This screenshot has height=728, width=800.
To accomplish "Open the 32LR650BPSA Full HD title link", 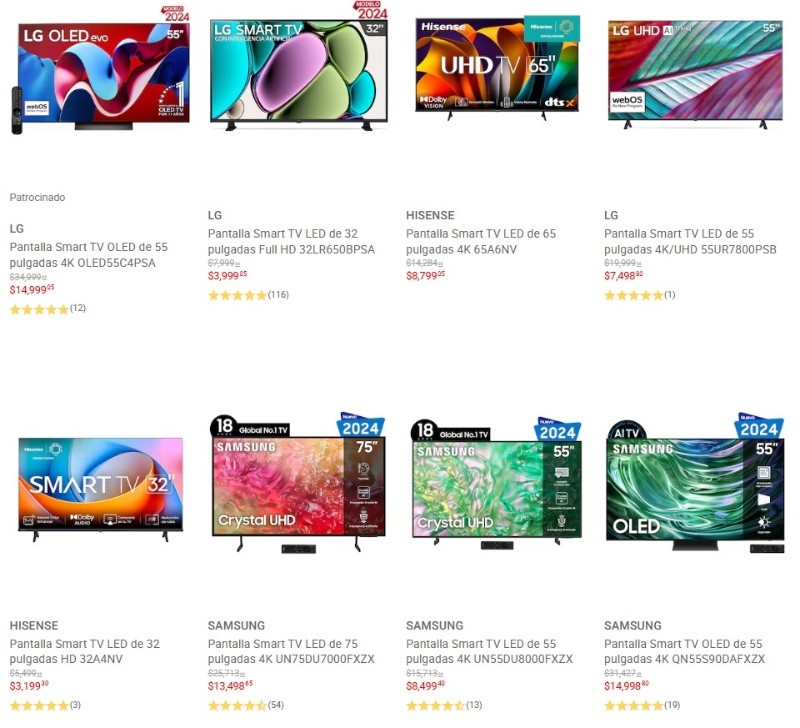I will coord(291,242).
